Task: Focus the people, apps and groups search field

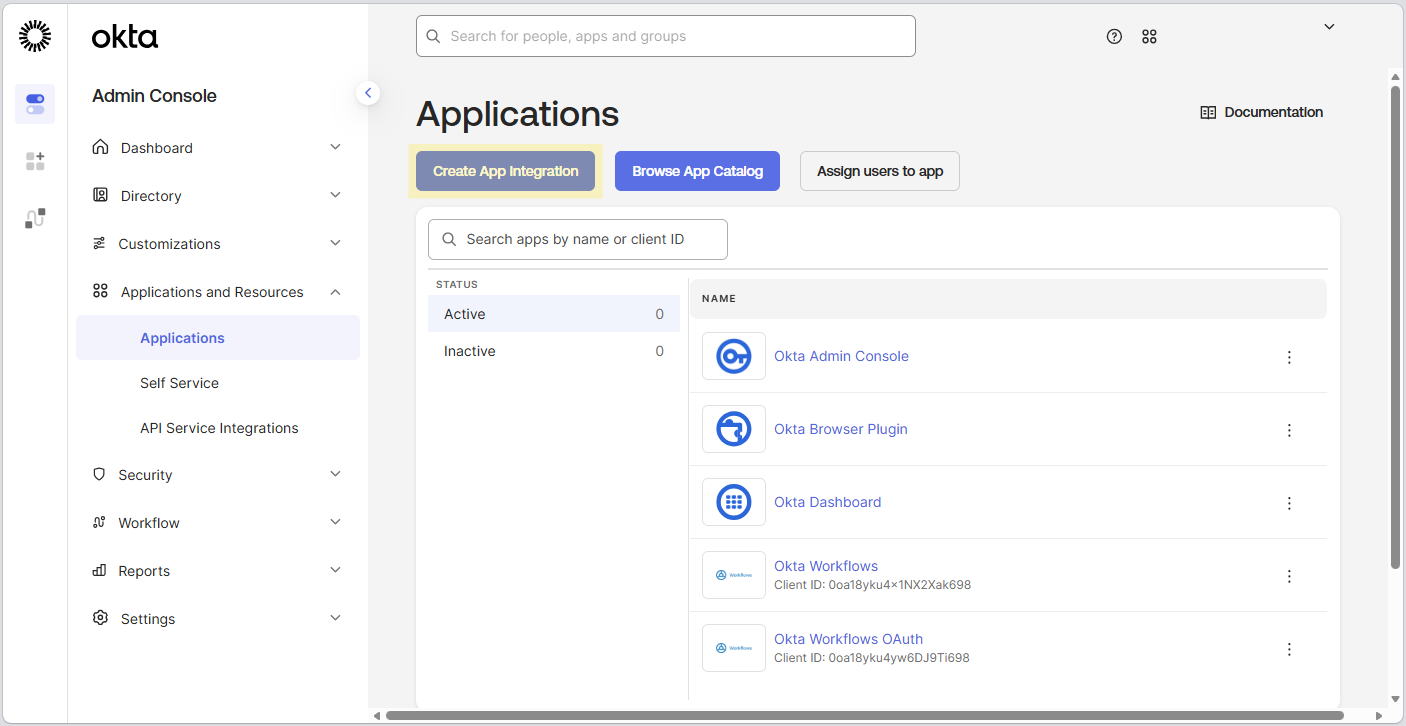Action: point(666,36)
